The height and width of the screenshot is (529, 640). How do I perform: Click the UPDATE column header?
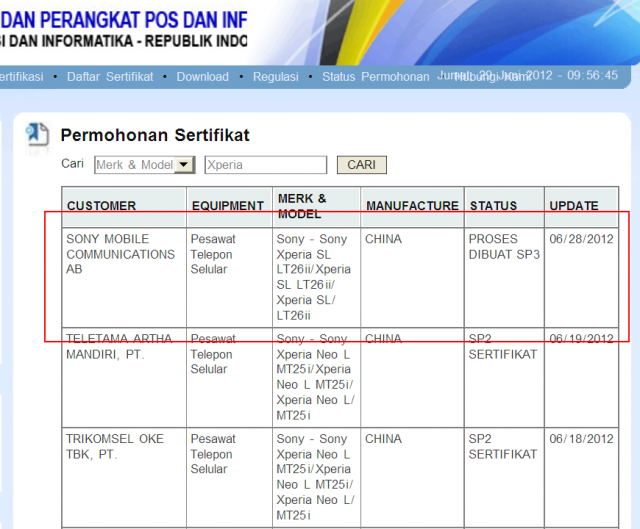point(573,206)
